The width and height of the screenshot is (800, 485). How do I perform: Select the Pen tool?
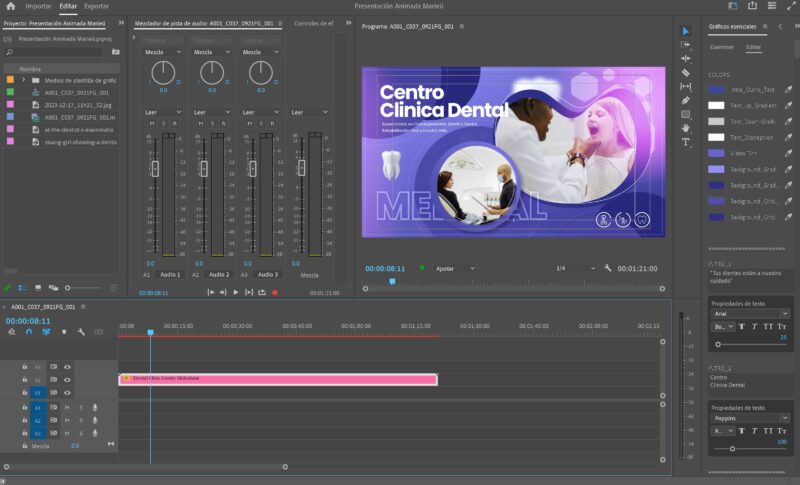click(686, 100)
